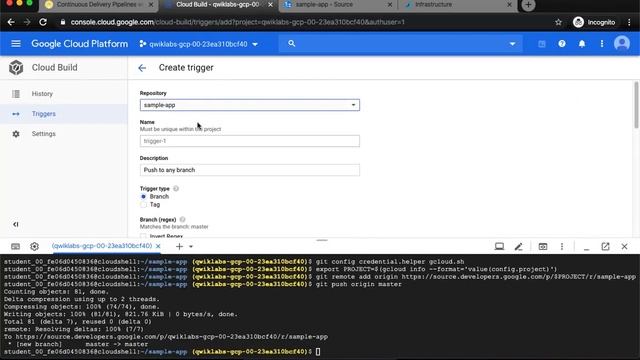
Task: Expand the search bar dropdown arrow
Action: point(512,44)
